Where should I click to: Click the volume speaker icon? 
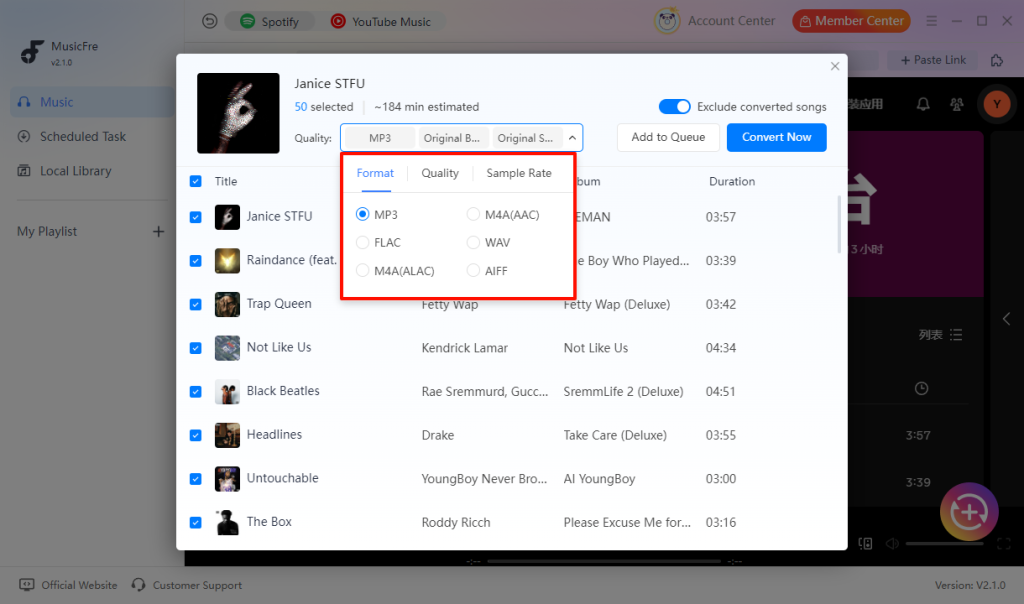click(x=892, y=543)
